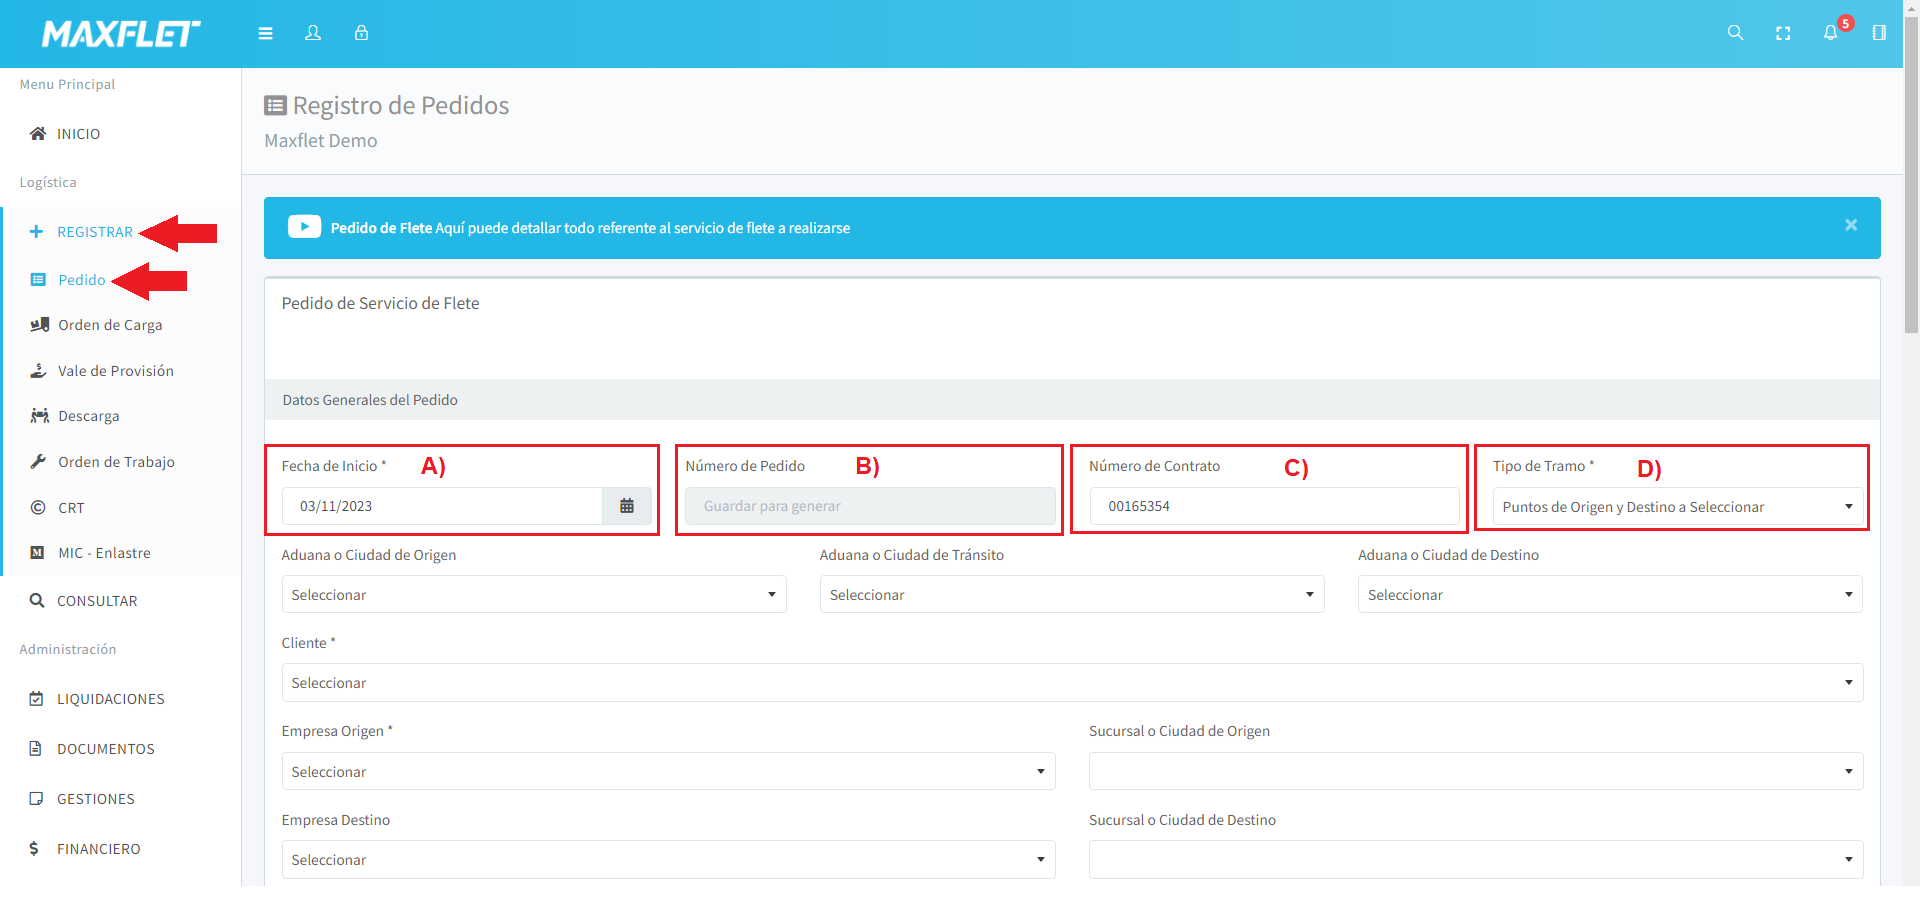Click the hamburger menu toggle icon
Viewport: 1920px width, 898px height.
(265, 33)
